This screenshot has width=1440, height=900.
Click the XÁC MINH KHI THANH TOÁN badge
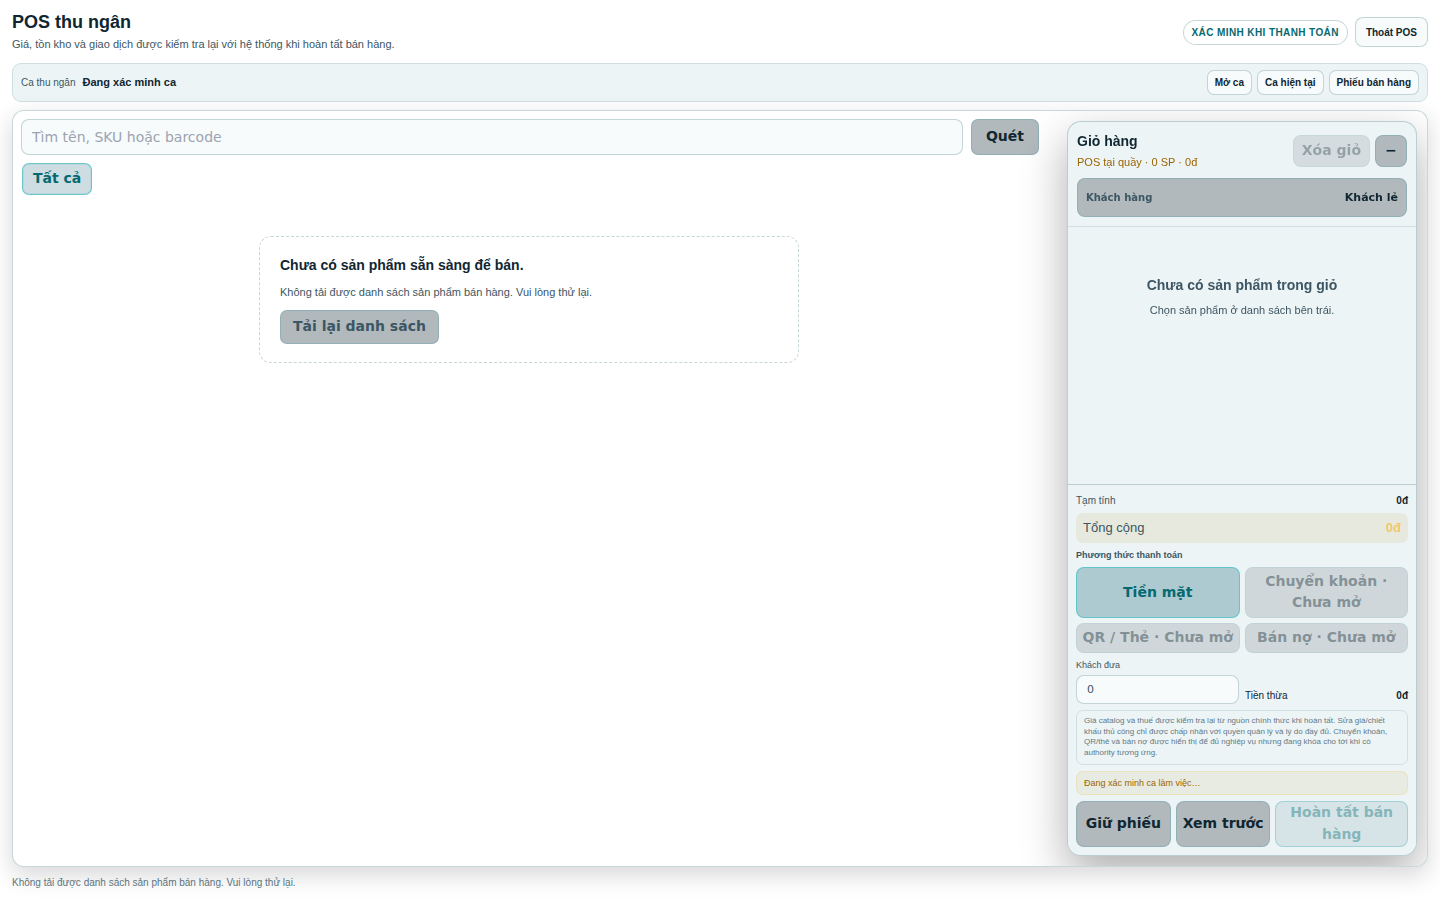(x=1265, y=32)
